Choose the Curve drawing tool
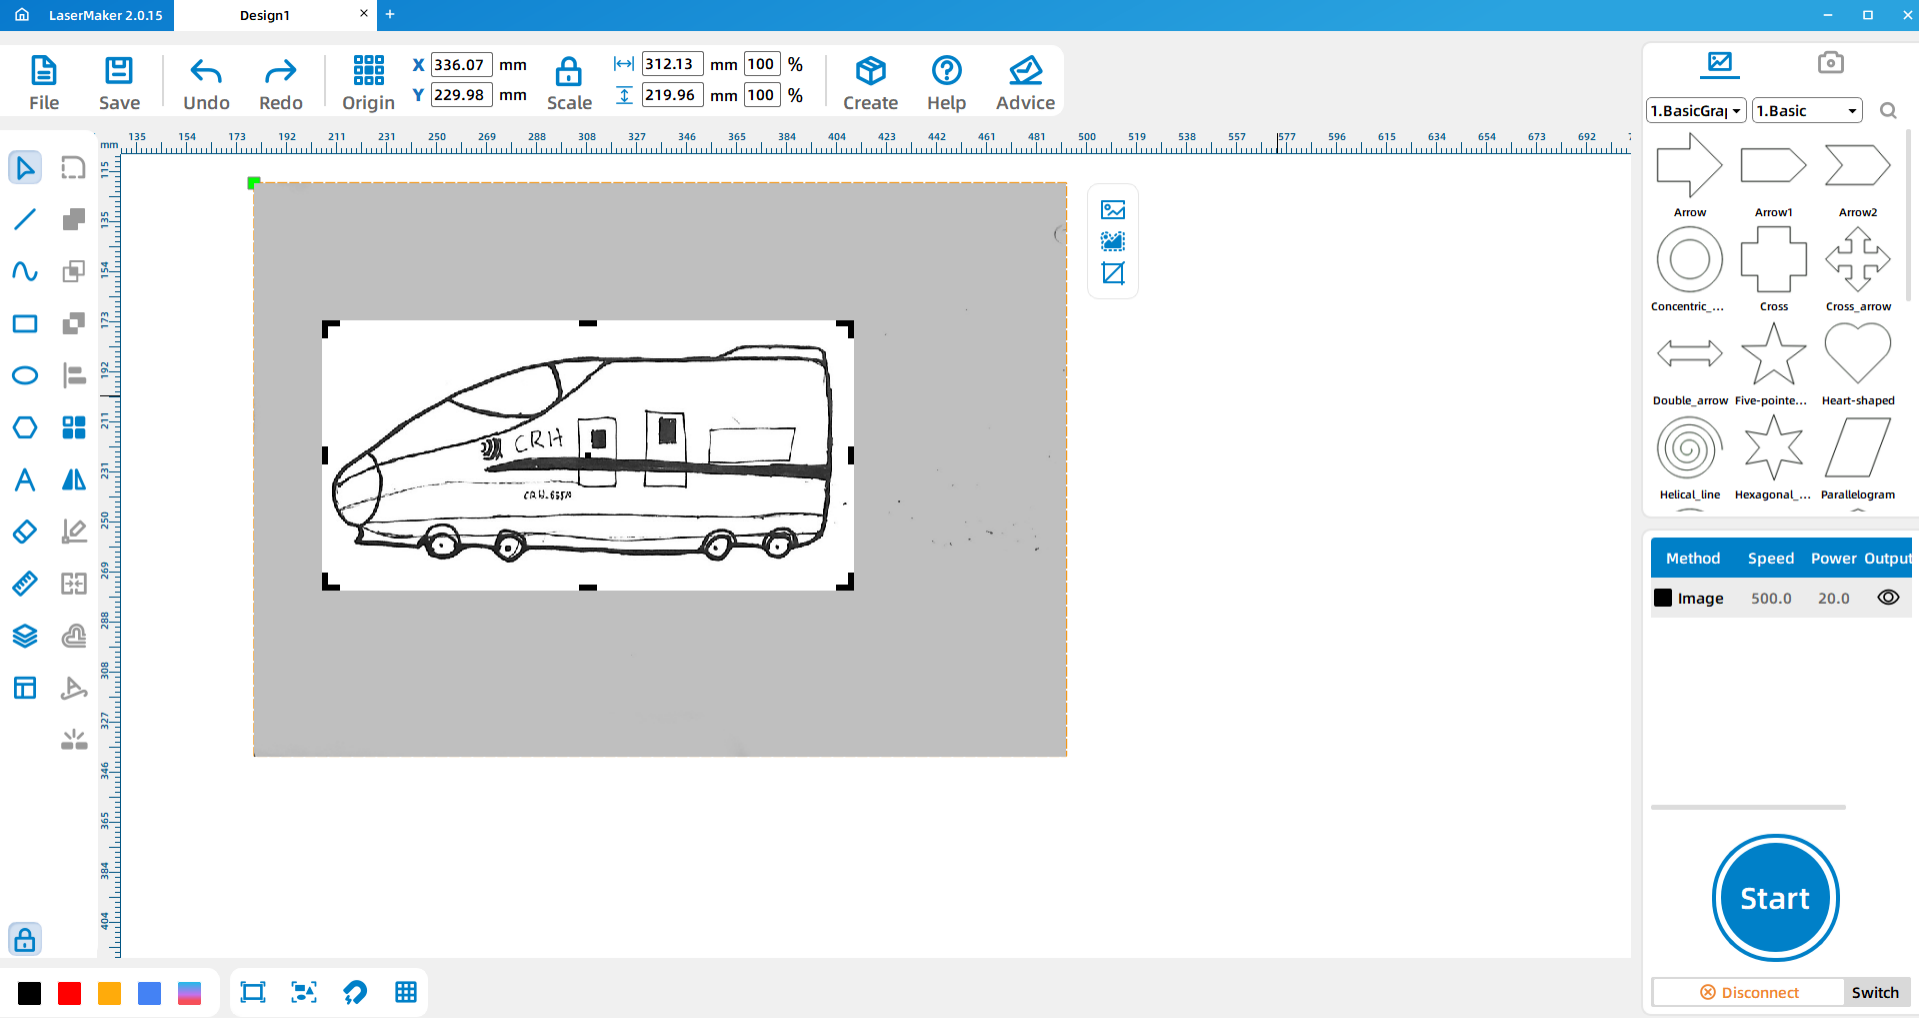1919x1018 pixels. click(25, 271)
